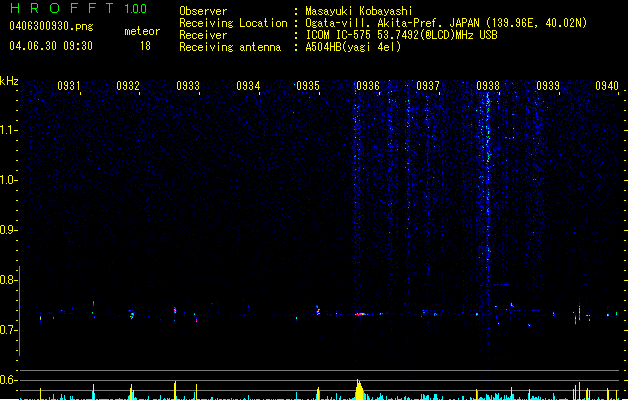Click the kHz axis unit label
This screenshot has width=629, height=400.
pyautogui.click(x=9, y=81)
